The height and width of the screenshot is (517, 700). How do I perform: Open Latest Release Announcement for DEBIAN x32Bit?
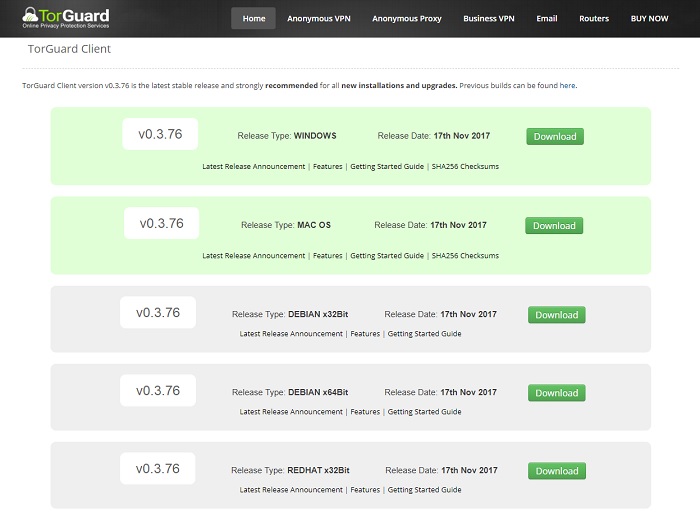pos(291,334)
